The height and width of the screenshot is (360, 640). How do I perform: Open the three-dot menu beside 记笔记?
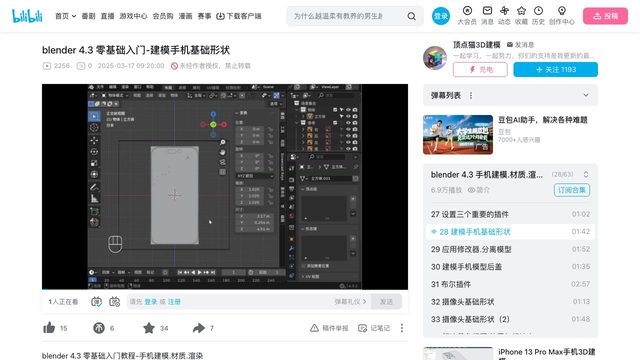pos(402,328)
